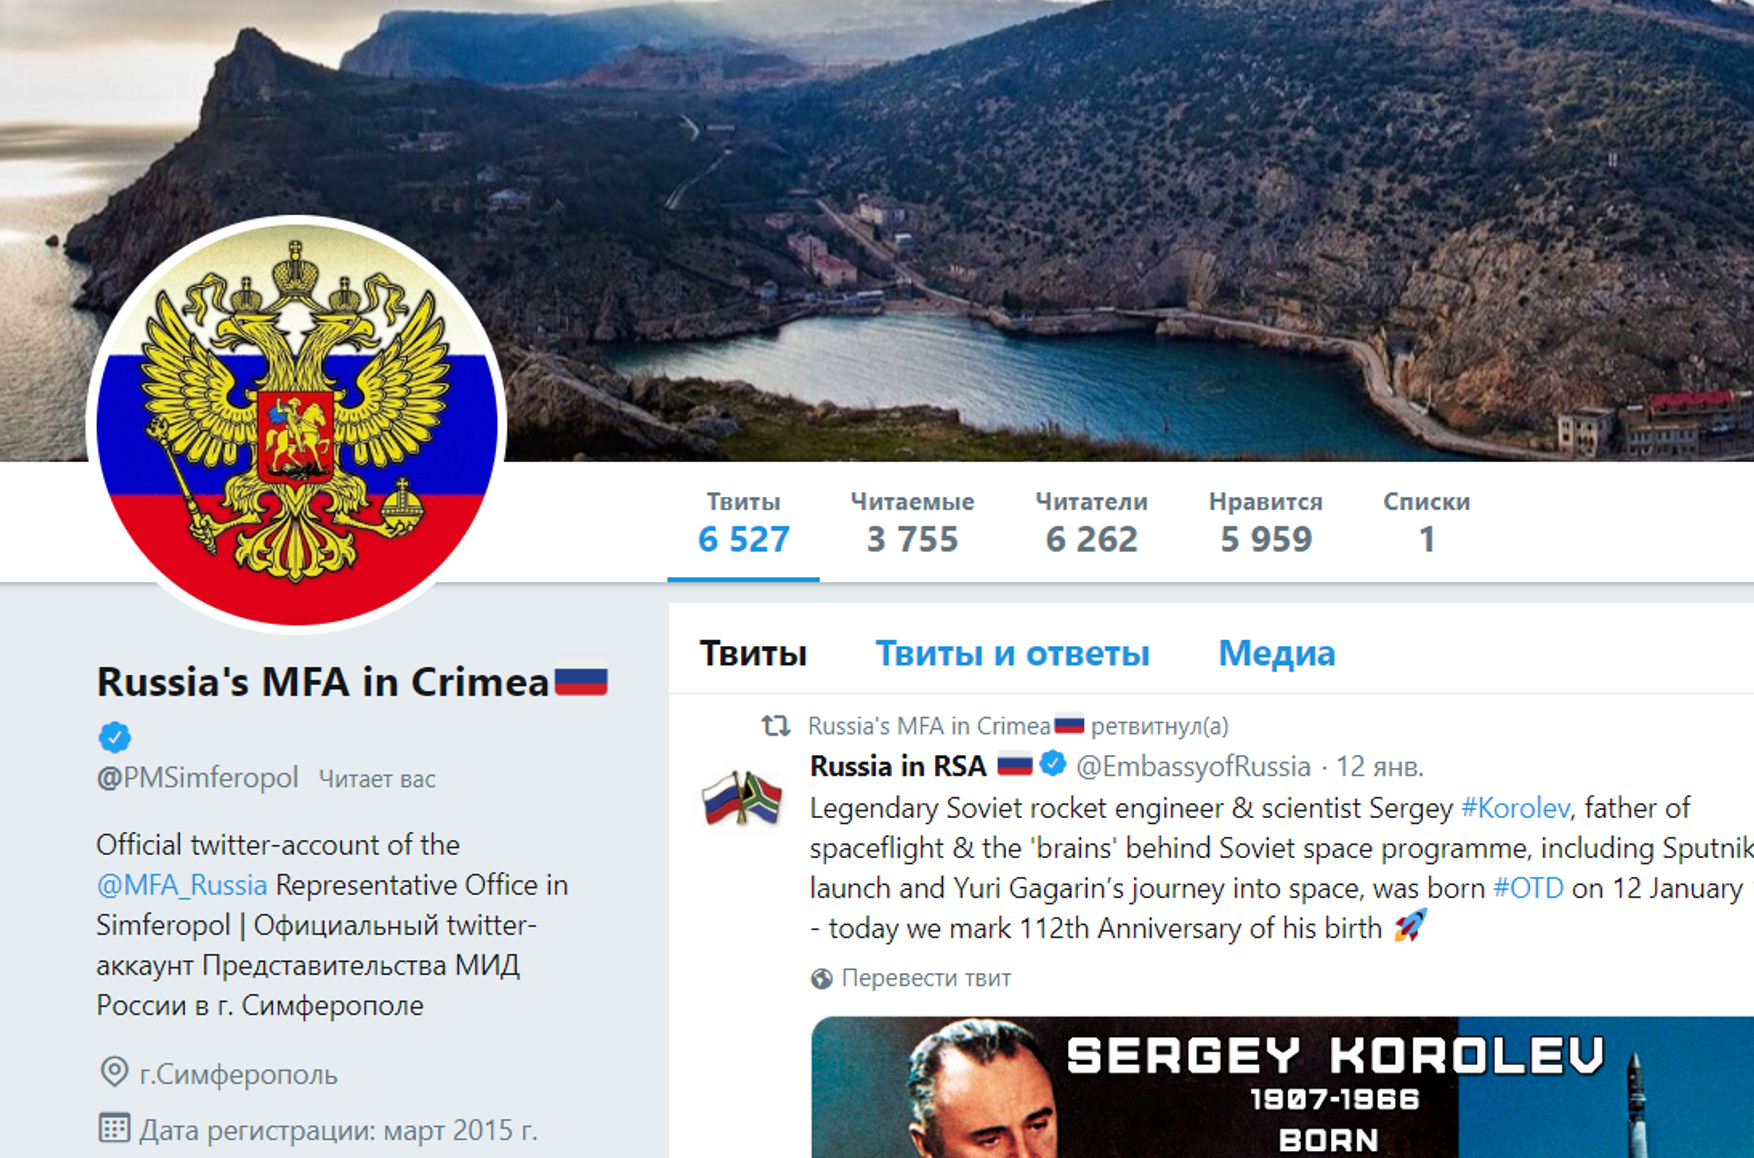The width and height of the screenshot is (1754, 1158).
Task: View the Нравится 5 959 likes
Action: coord(1265,522)
